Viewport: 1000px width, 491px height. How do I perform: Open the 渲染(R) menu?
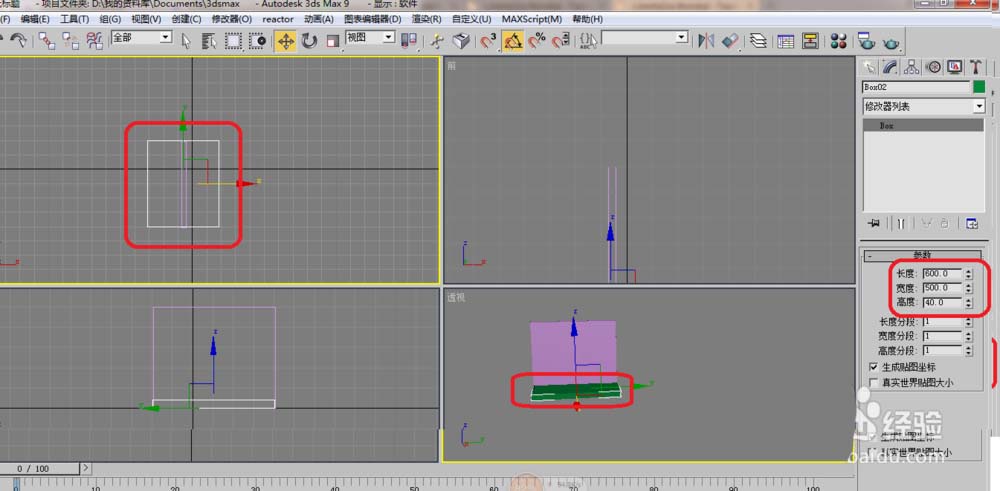[427, 19]
